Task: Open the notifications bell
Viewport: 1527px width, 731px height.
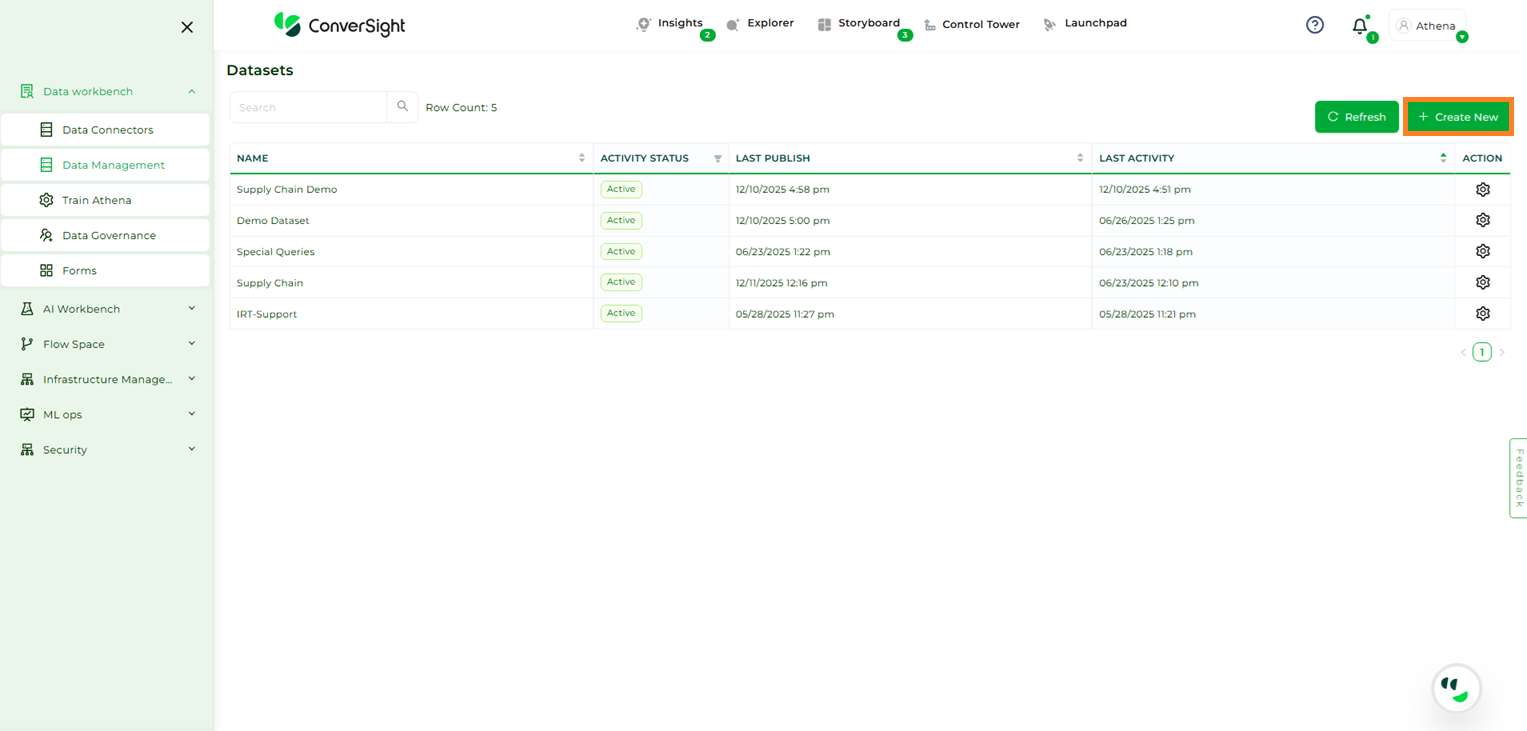Action: point(1360,26)
